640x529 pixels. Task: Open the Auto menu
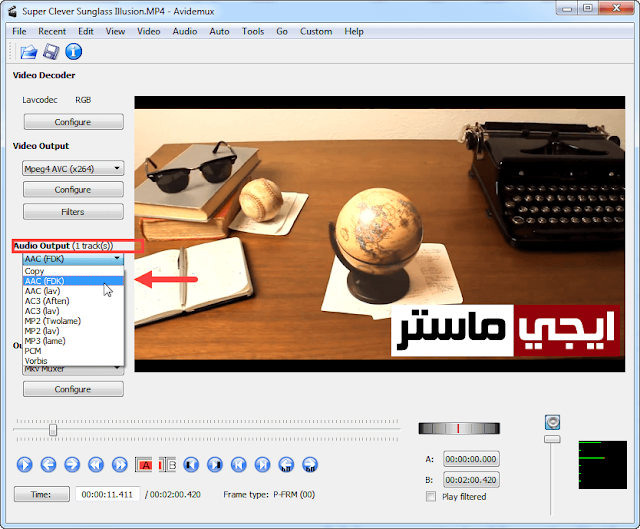[x=219, y=31]
